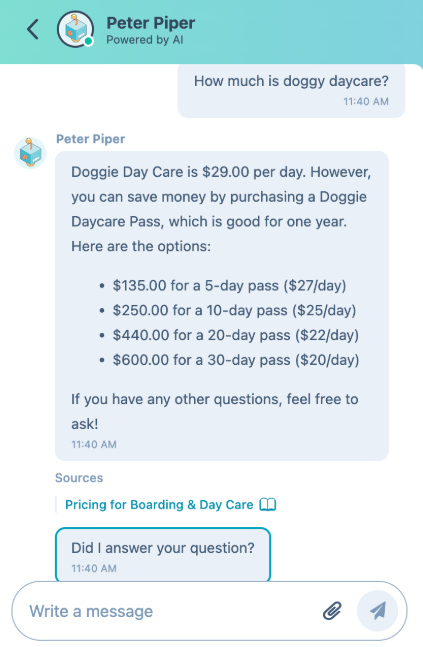Screen dimensions: 423x647
Task: Select the How much is doggy daycare message
Action: (291, 90)
